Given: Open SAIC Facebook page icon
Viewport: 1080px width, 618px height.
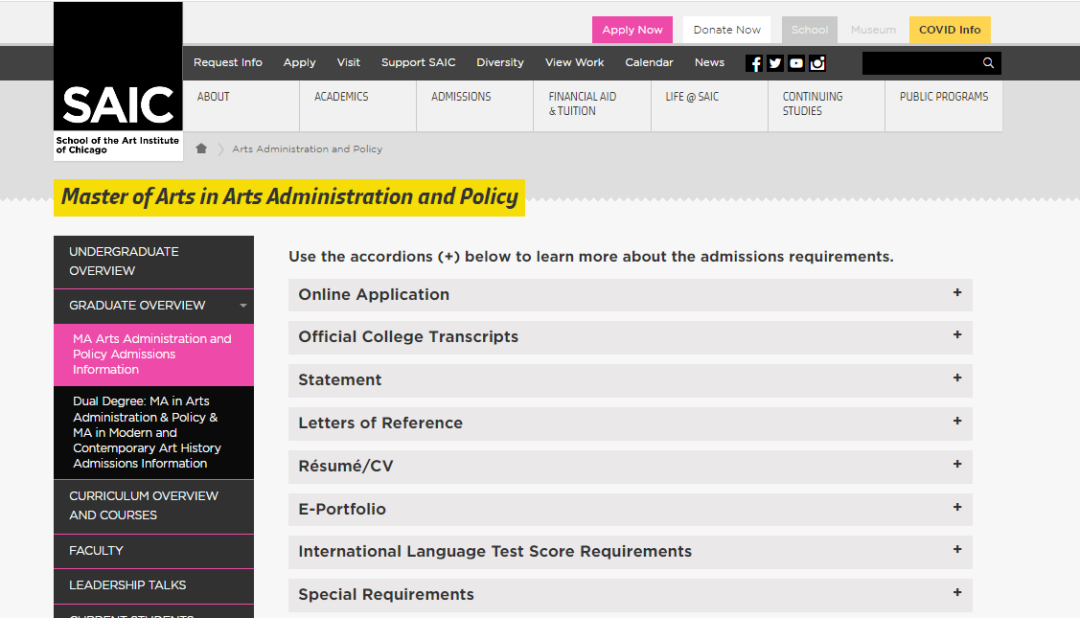Looking at the screenshot, I should [x=754, y=63].
